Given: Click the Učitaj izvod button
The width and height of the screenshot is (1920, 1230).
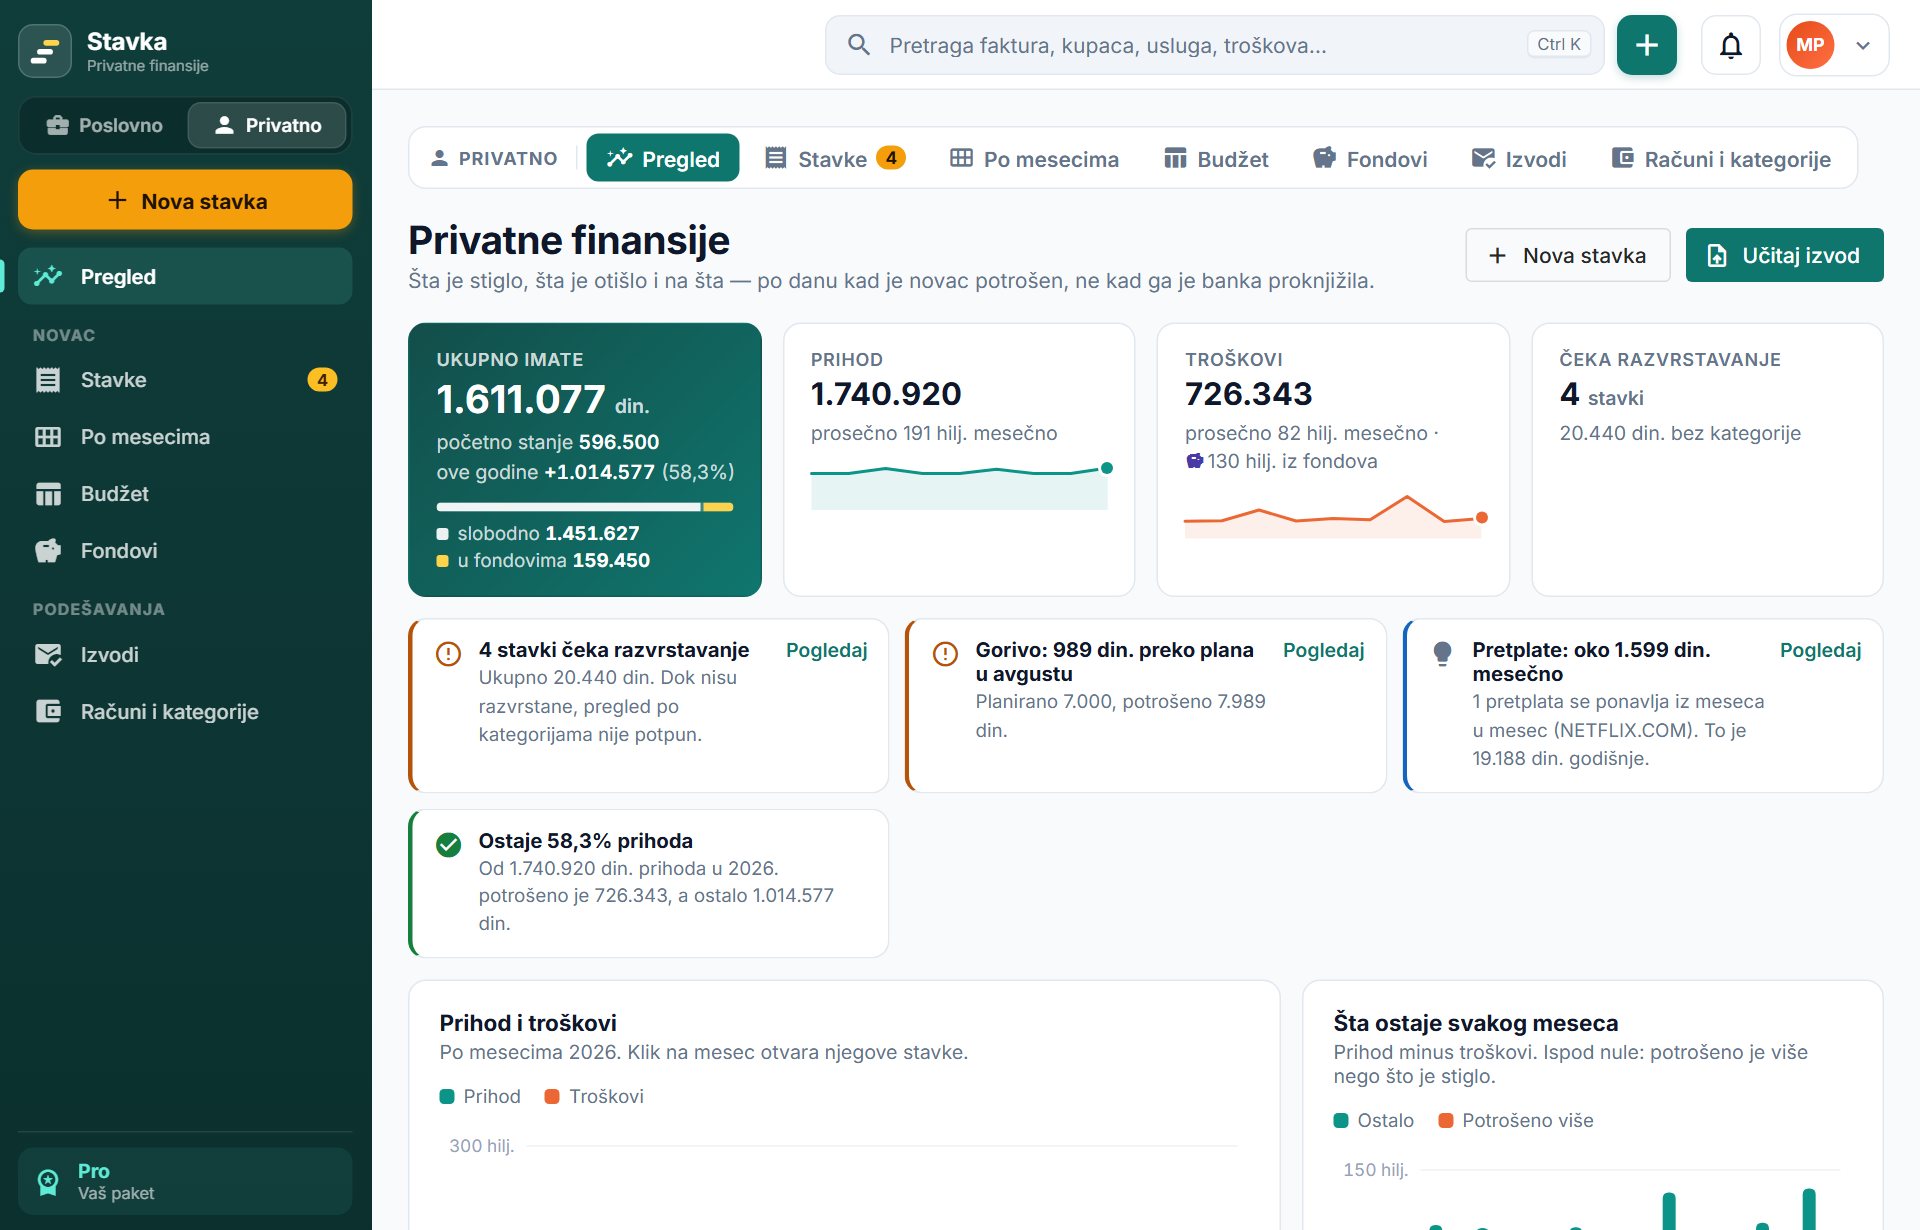Looking at the screenshot, I should [1784, 255].
